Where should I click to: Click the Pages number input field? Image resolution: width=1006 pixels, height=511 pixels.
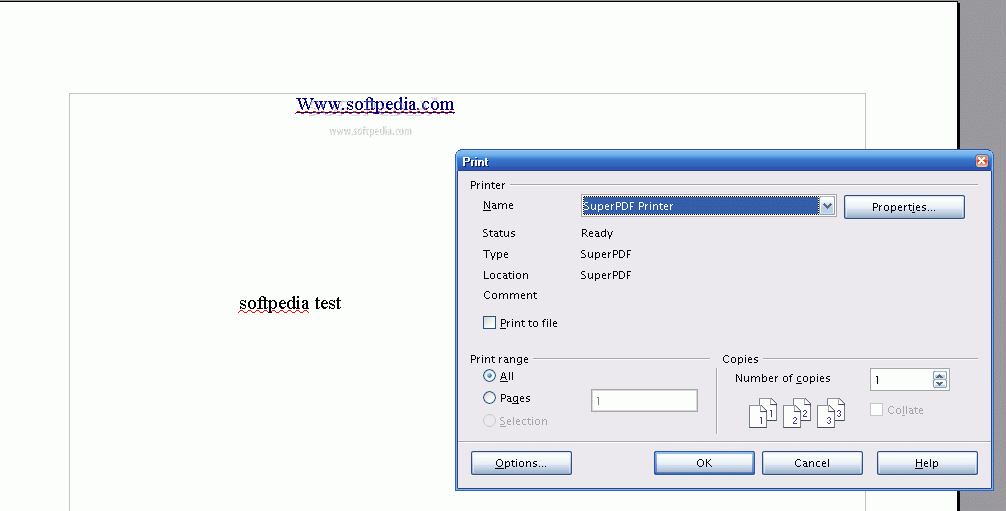[644, 401]
